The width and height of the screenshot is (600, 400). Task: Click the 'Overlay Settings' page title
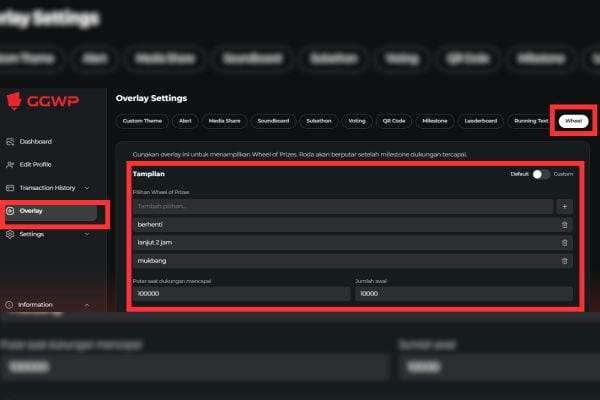coord(151,98)
